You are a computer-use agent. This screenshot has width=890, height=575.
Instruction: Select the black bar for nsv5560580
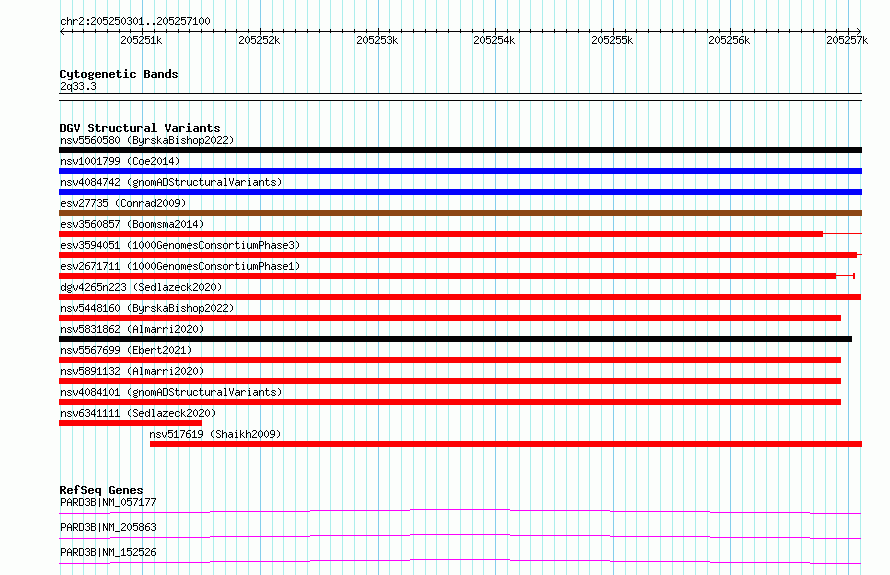(x=460, y=150)
